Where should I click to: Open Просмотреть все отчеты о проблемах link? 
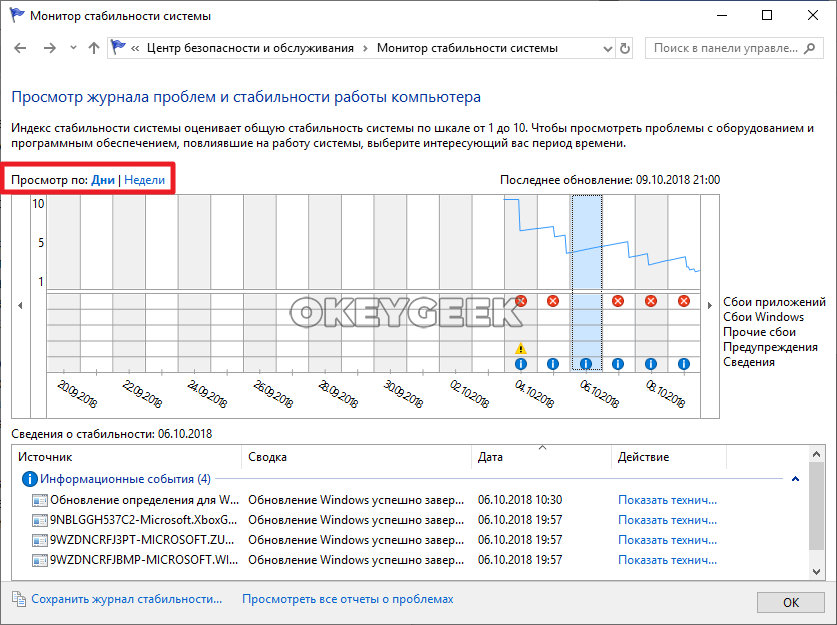[x=347, y=599]
